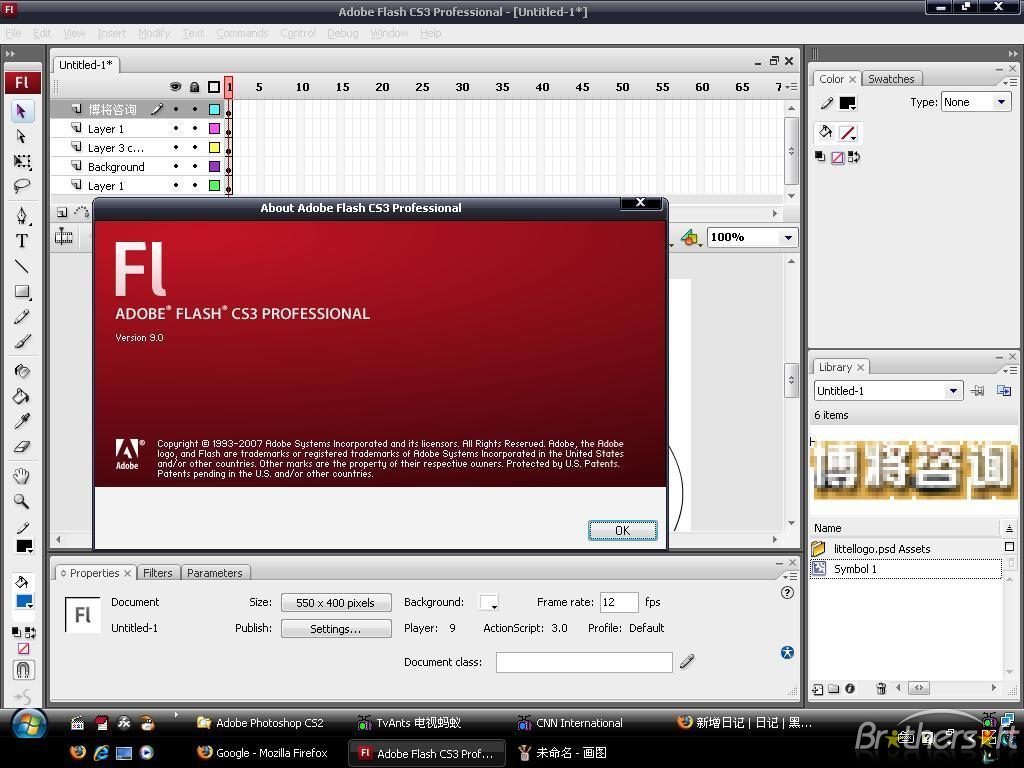1024x768 pixels.
Task: Open the Library document selector dropdown
Action: pyautogui.click(x=951, y=390)
